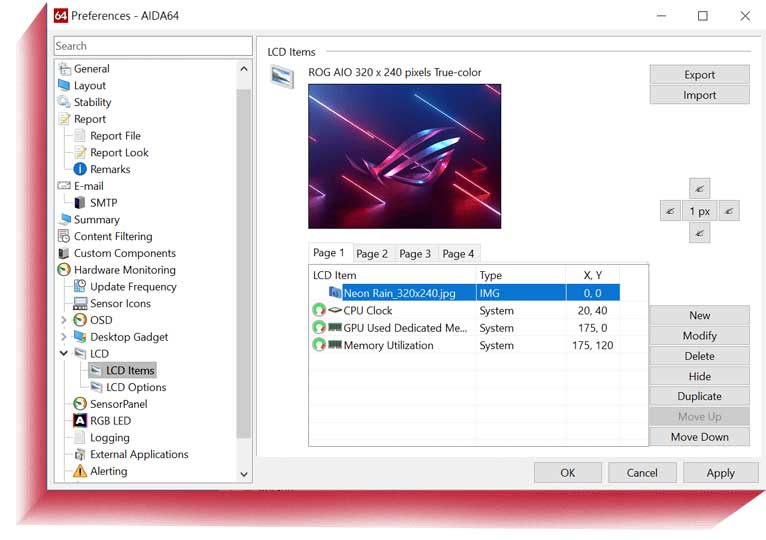Nudge item left with the left arrow button
The image size is (766, 540).
(670, 211)
